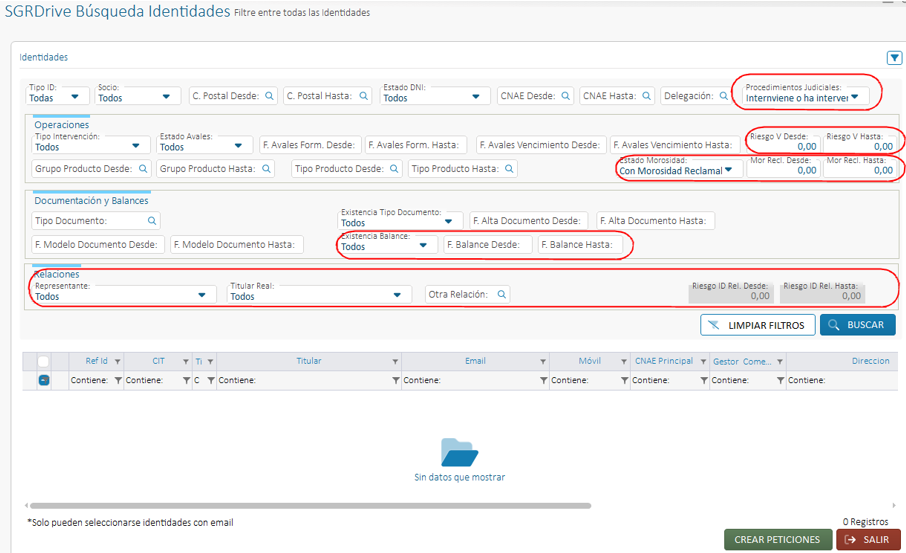Open the Estado Morosidad dropdown
Screen dimensions: 906x553
coord(729,170)
